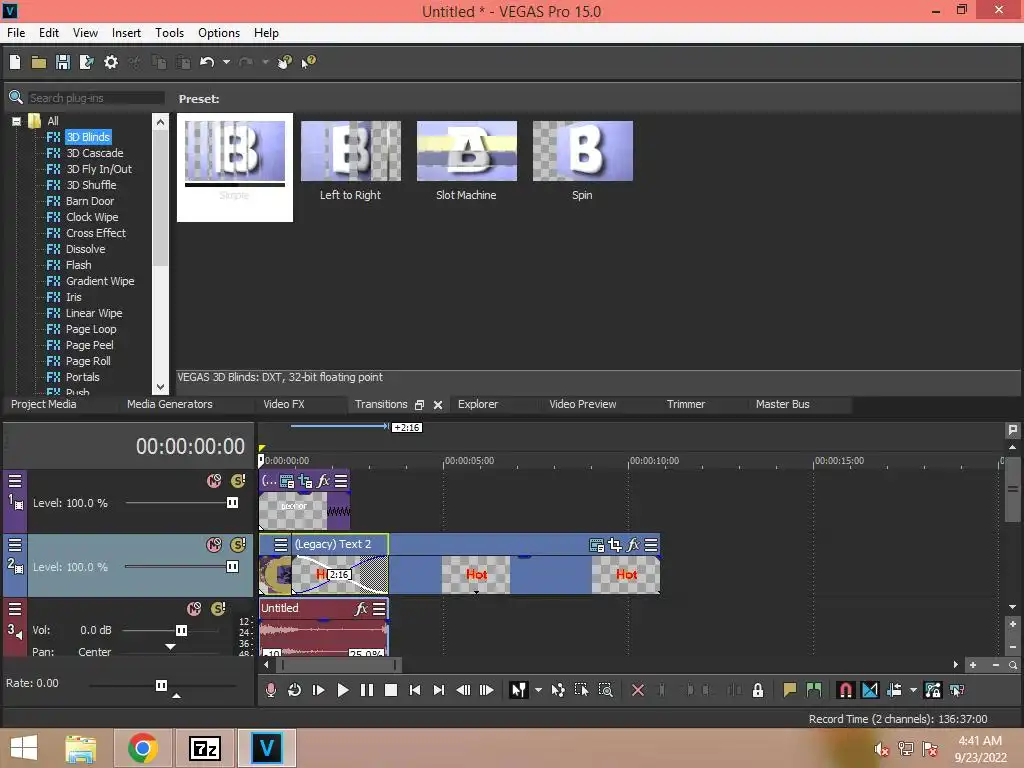Image resolution: width=1024 pixels, height=768 pixels.
Task: Mute audio track 3
Action: point(194,608)
